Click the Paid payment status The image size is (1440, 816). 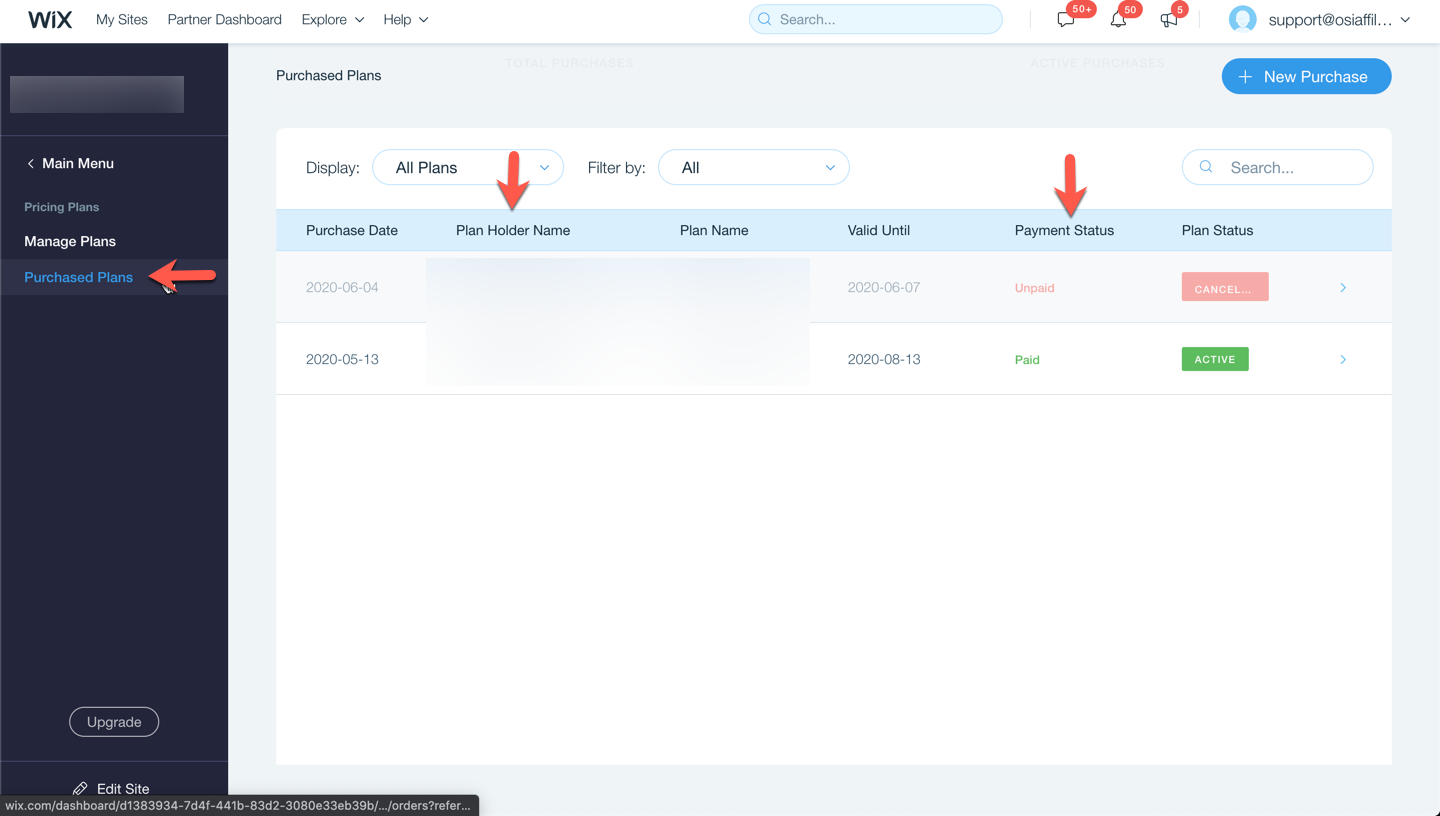tap(1027, 360)
